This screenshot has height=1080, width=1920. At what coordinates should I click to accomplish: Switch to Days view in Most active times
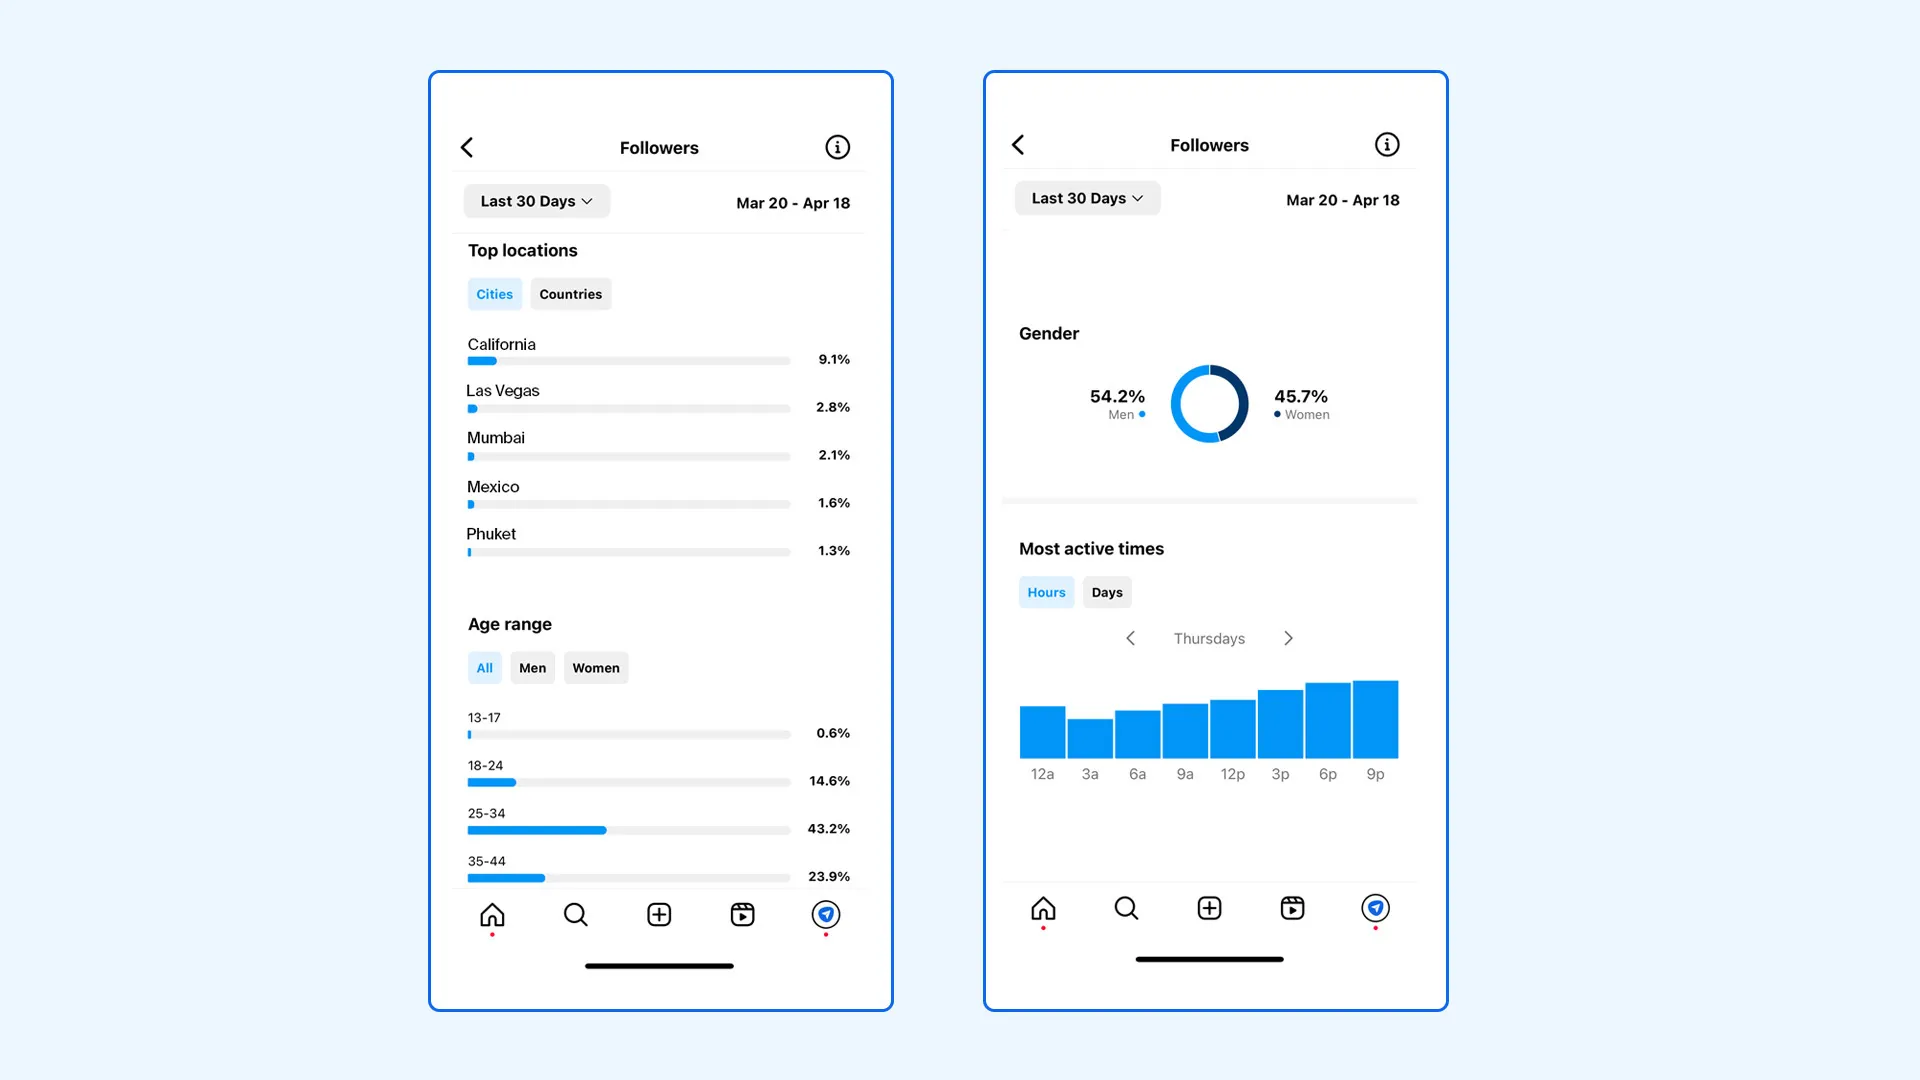coord(1106,591)
